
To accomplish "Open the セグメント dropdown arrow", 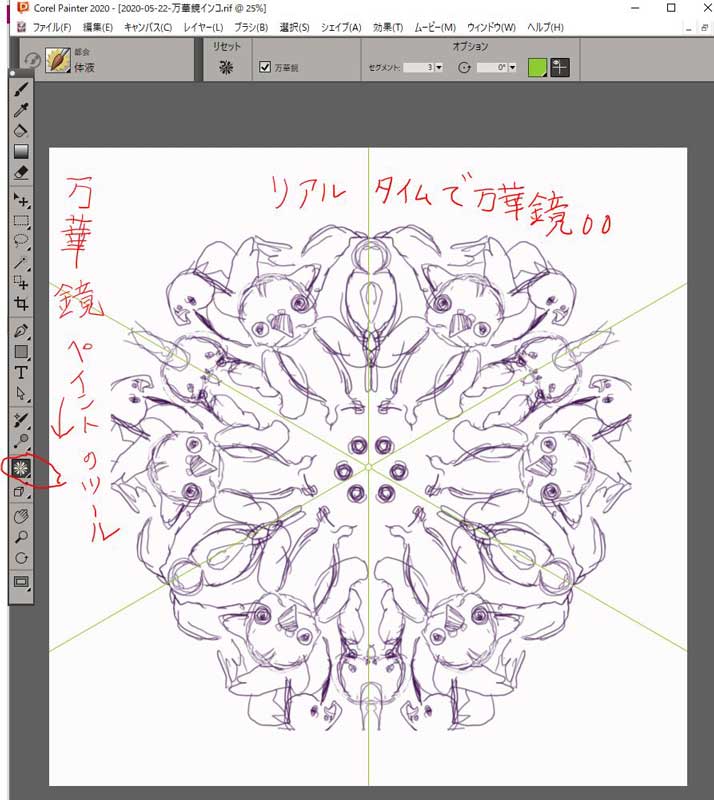I will click(438, 67).
